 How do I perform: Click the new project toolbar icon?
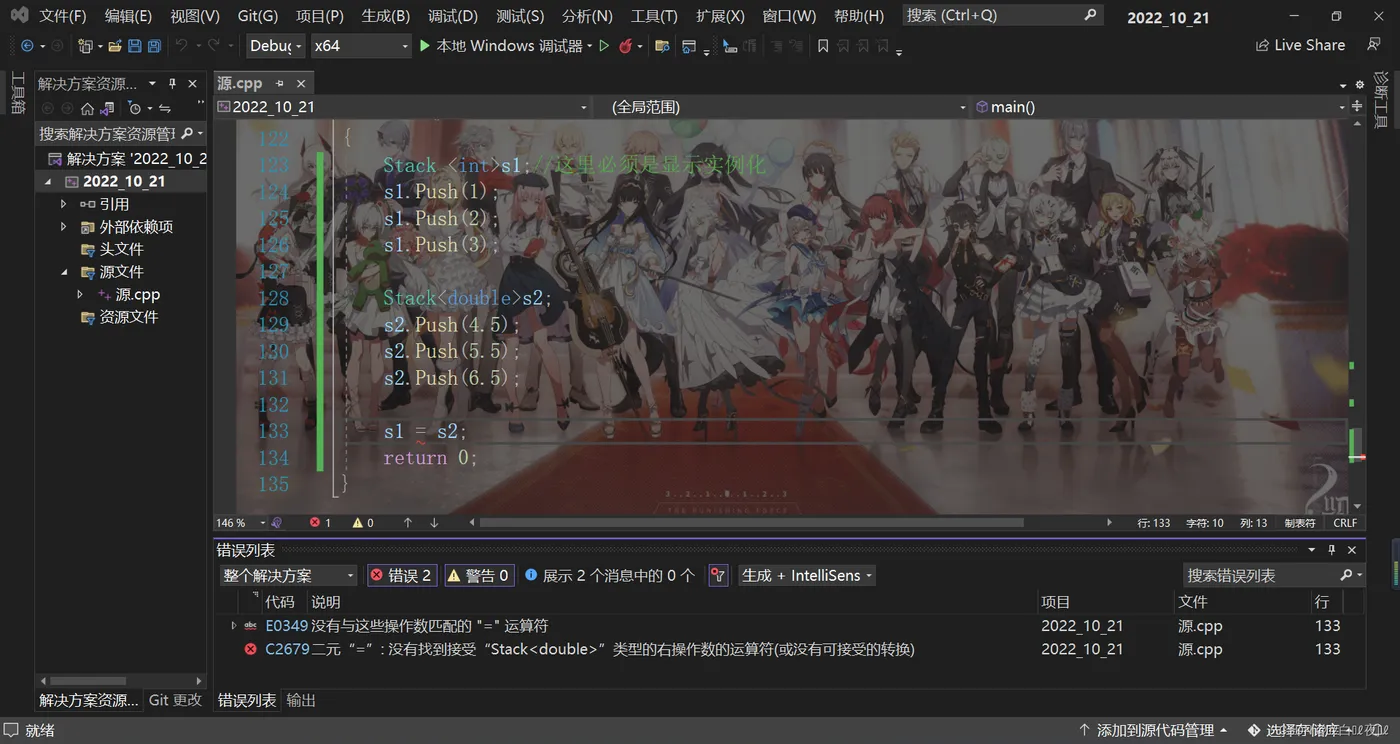pyautogui.click(x=85, y=46)
